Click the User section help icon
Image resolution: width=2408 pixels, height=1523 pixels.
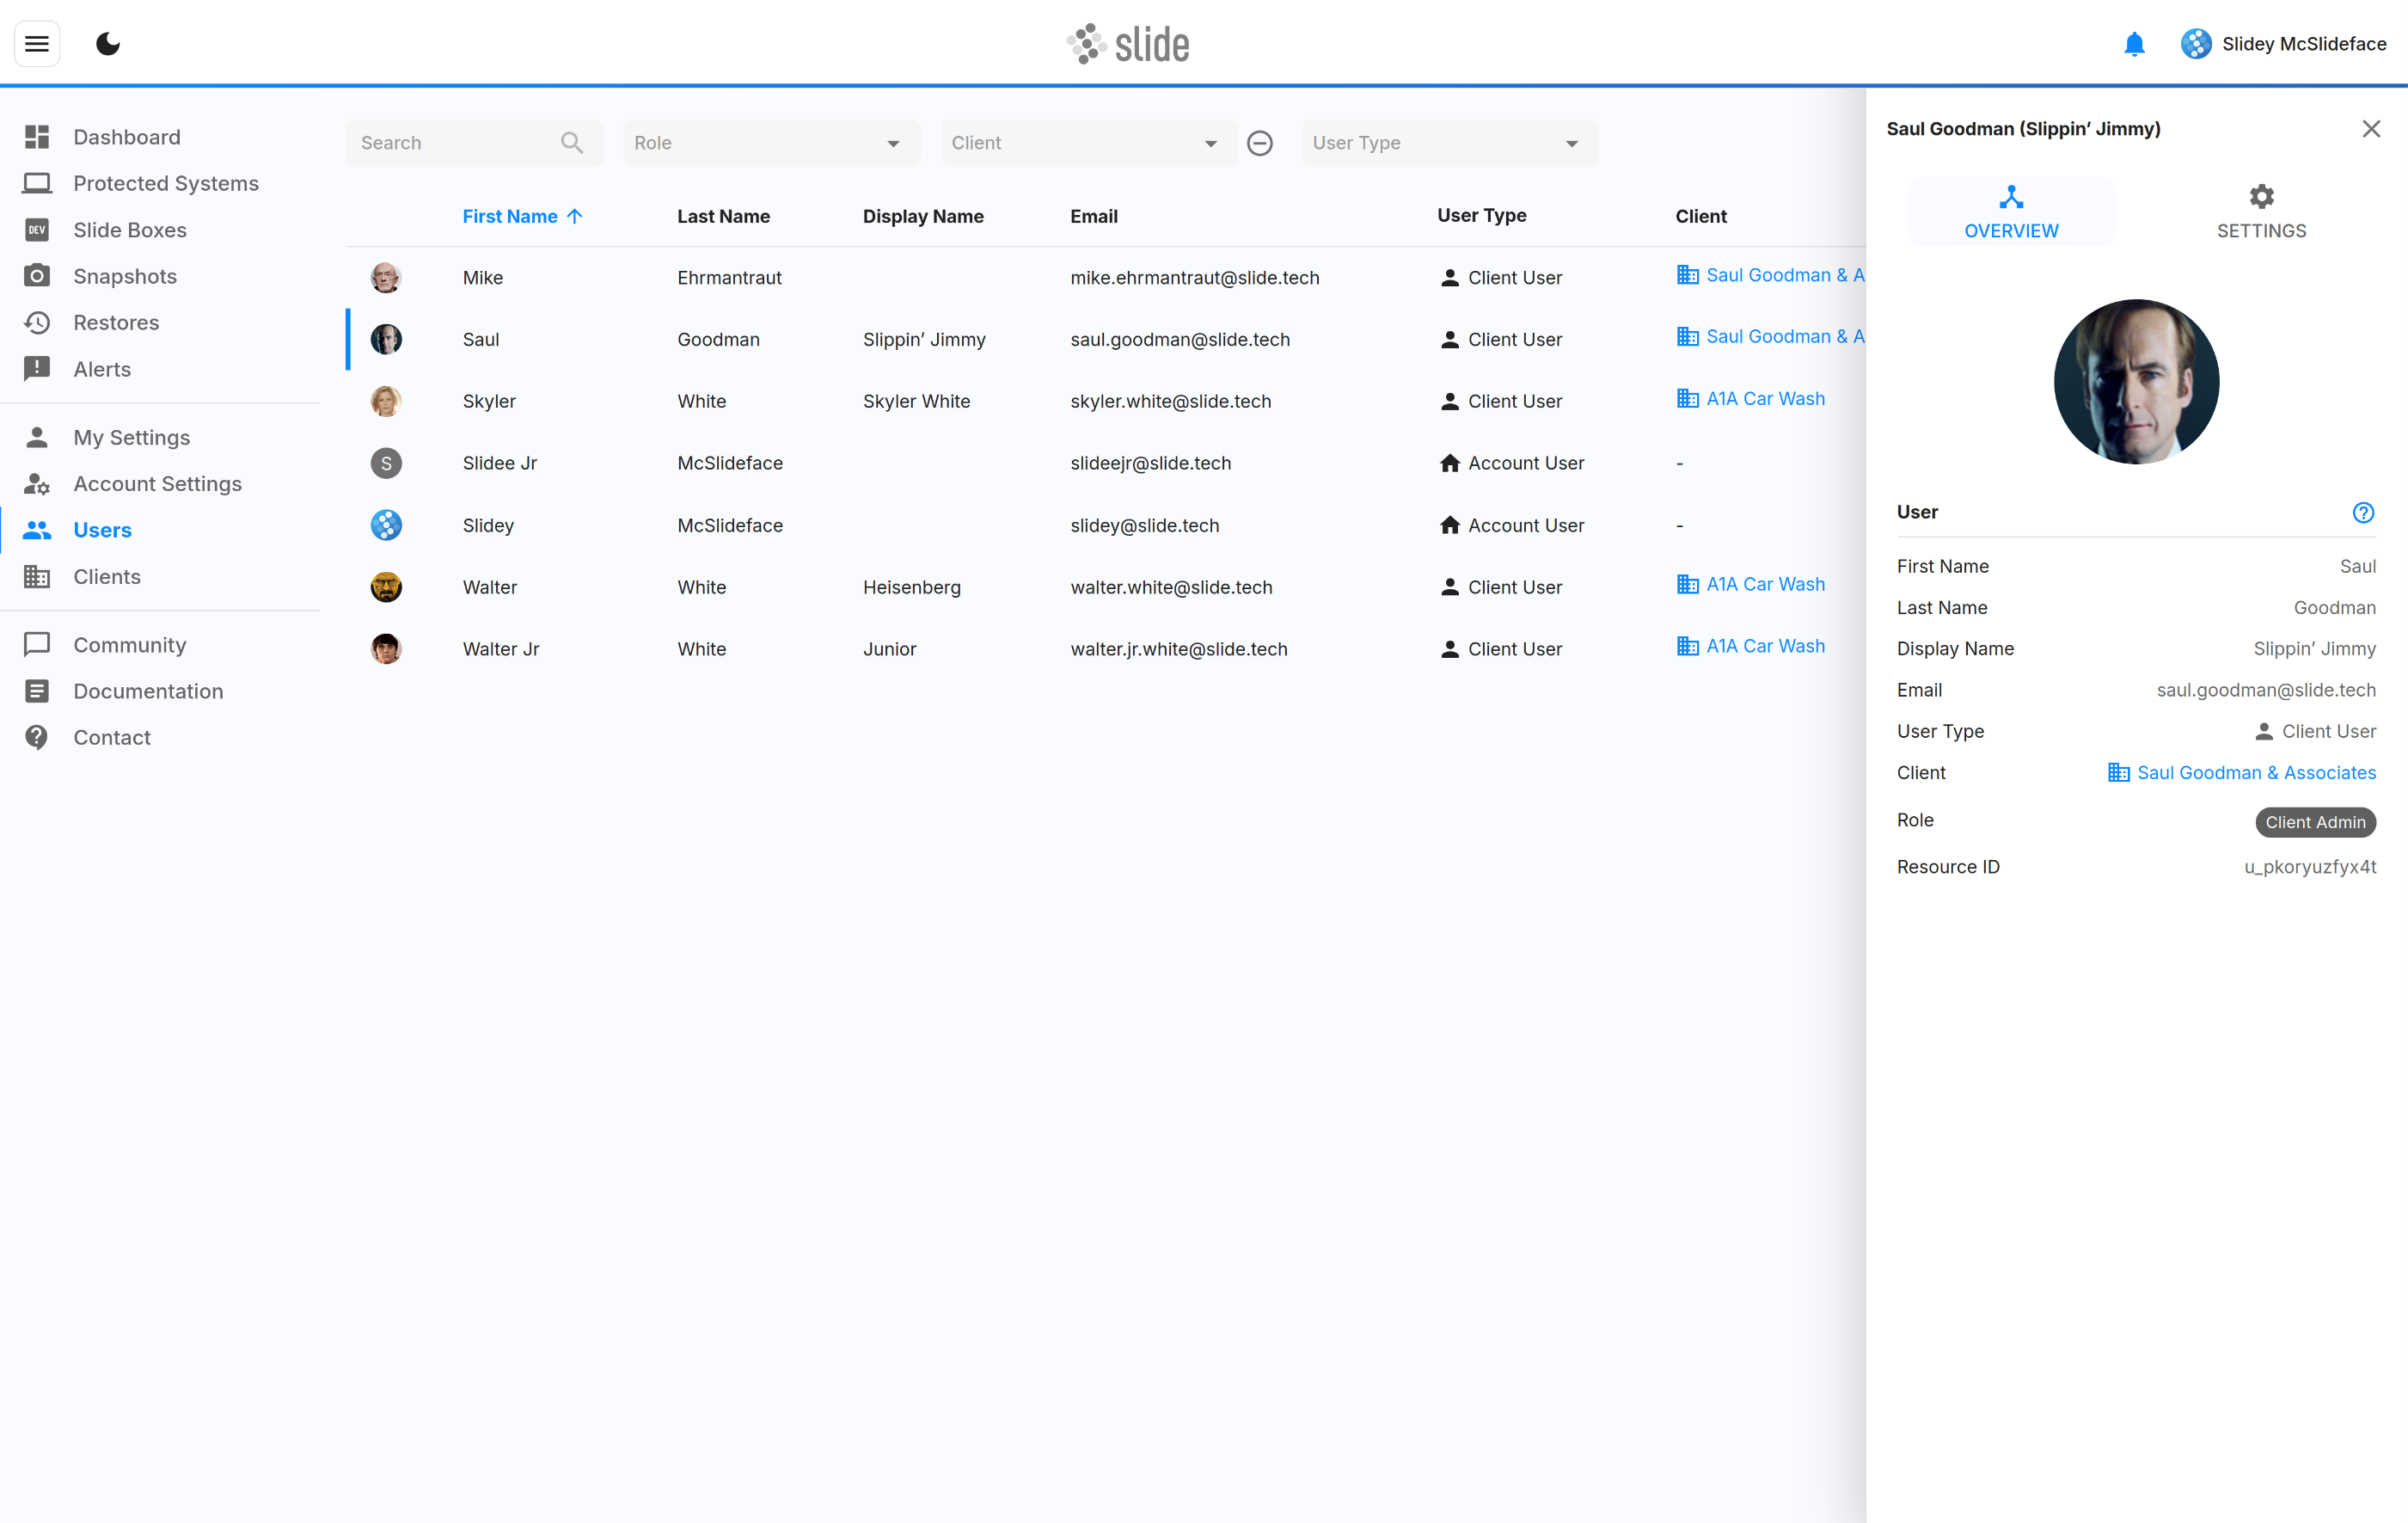(x=2363, y=512)
